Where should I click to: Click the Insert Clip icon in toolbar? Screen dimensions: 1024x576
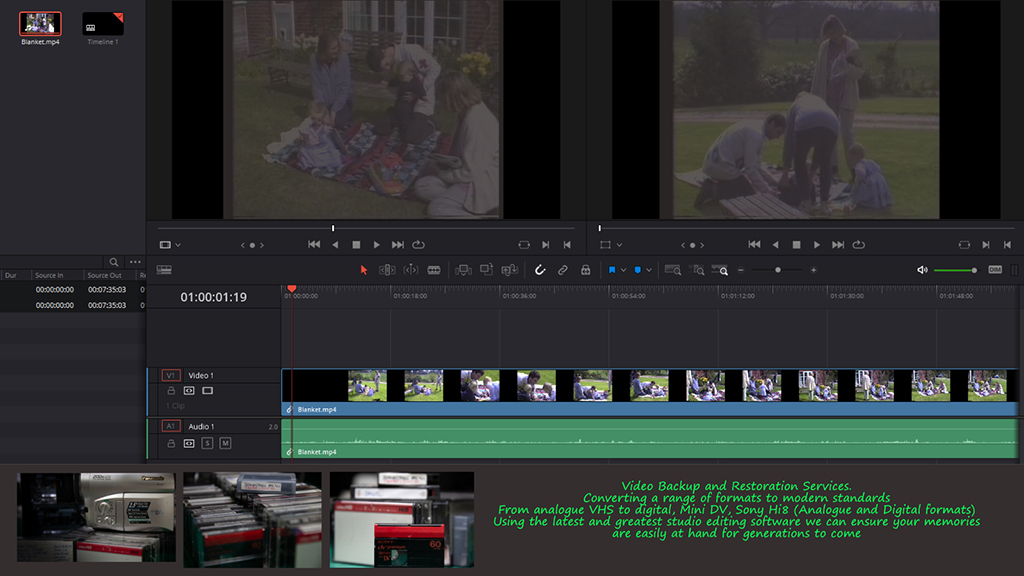[x=463, y=270]
